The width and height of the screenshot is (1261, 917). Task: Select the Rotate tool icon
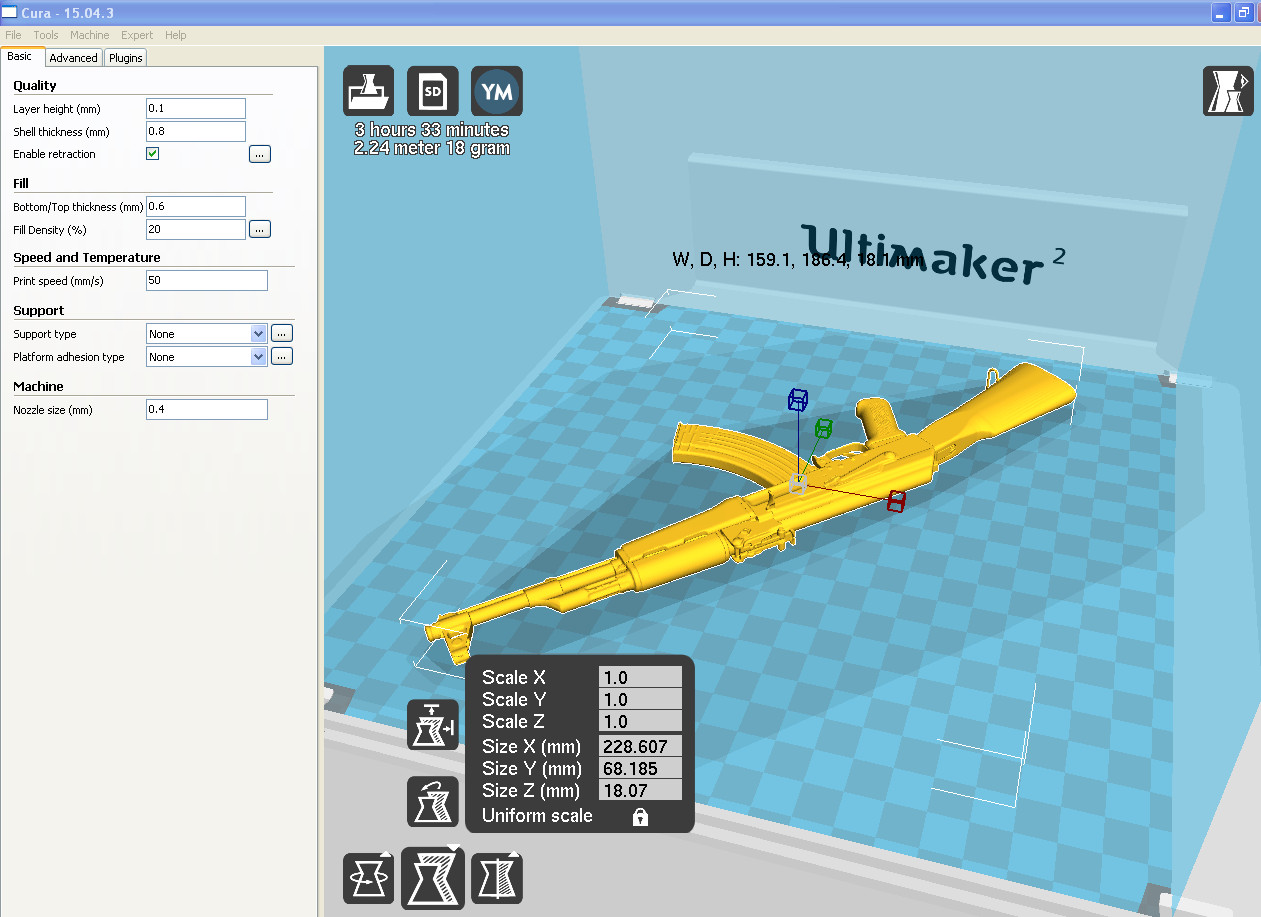click(x=368, y=878)
